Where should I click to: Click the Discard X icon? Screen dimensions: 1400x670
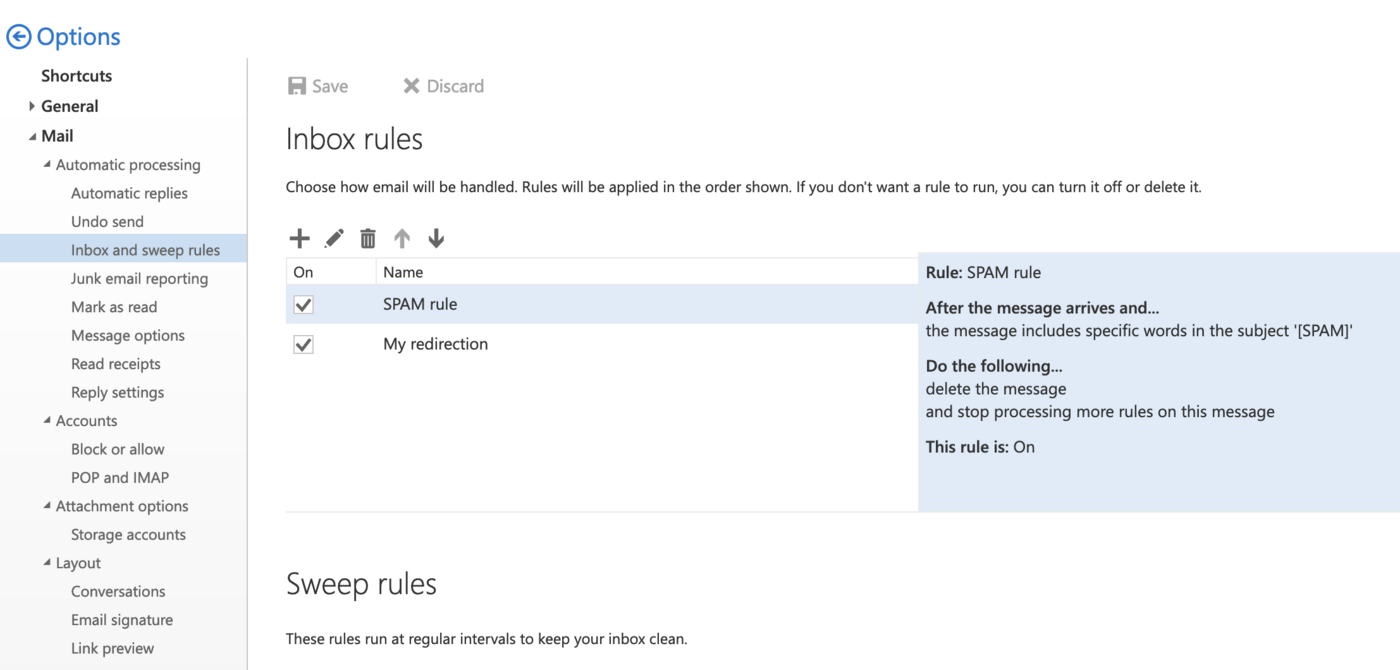[x=411, y=86]
